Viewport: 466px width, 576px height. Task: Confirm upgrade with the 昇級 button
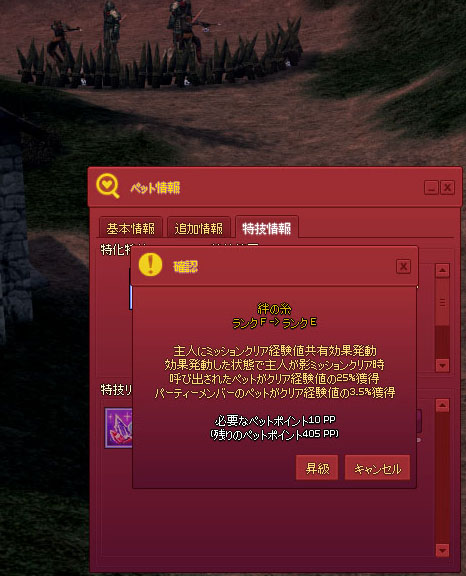point(317,468)
